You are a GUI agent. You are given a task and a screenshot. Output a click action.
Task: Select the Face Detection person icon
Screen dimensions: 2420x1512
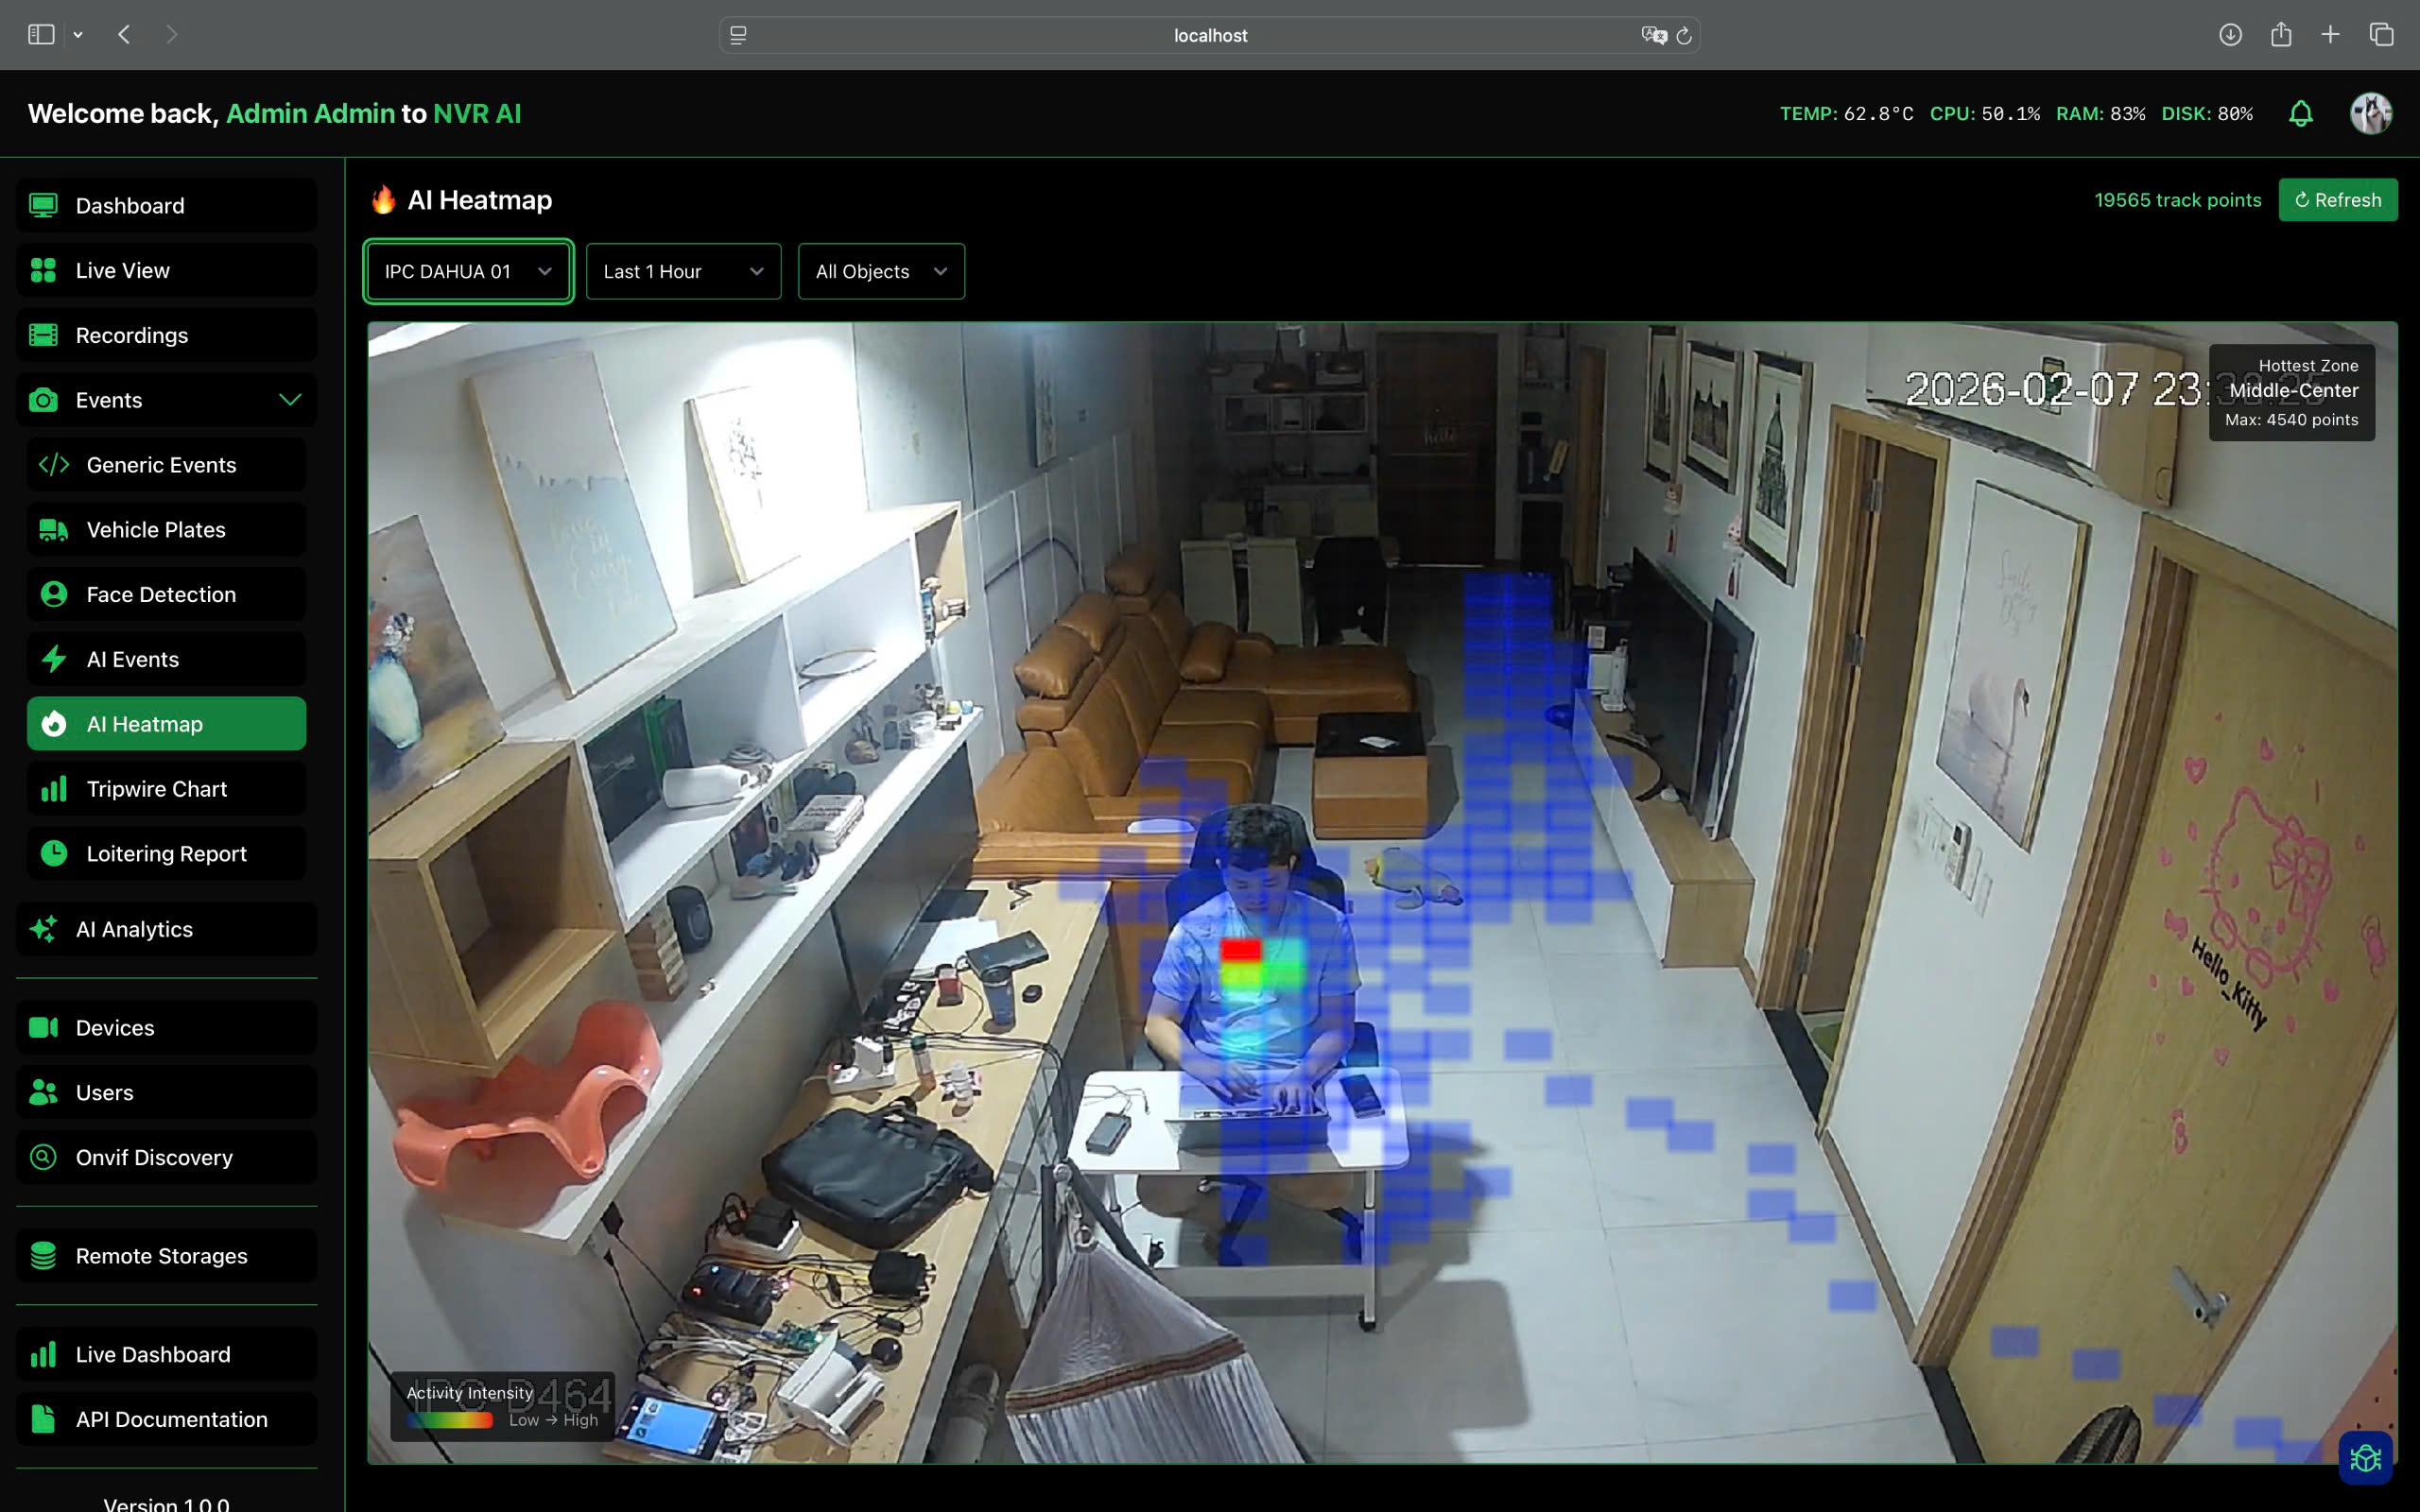(54, 594)
